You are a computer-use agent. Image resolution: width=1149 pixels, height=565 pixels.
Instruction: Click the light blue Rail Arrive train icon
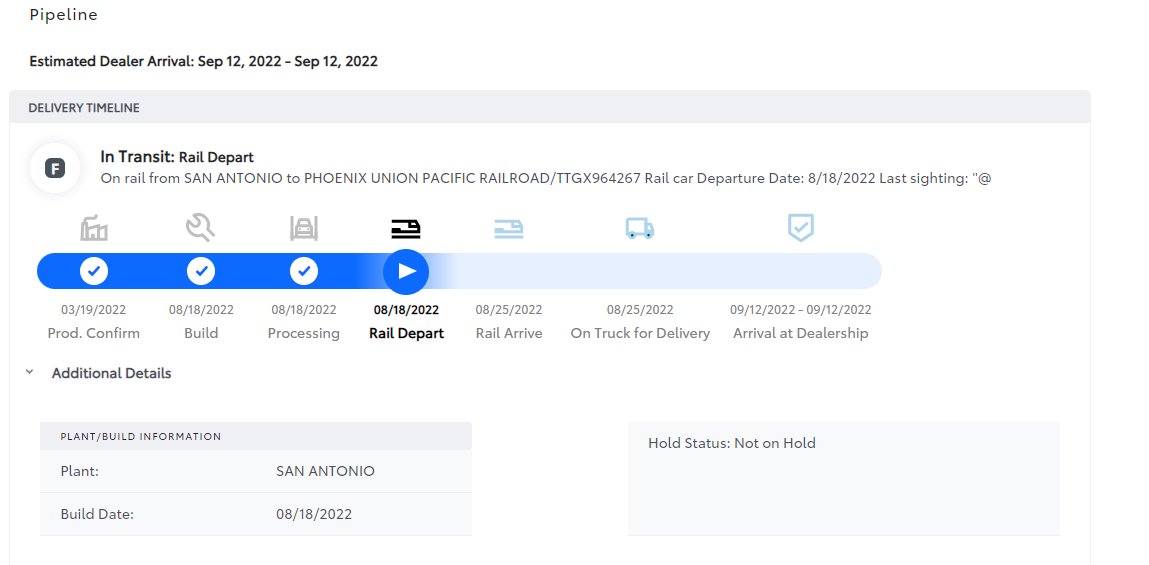coord(509,229)
